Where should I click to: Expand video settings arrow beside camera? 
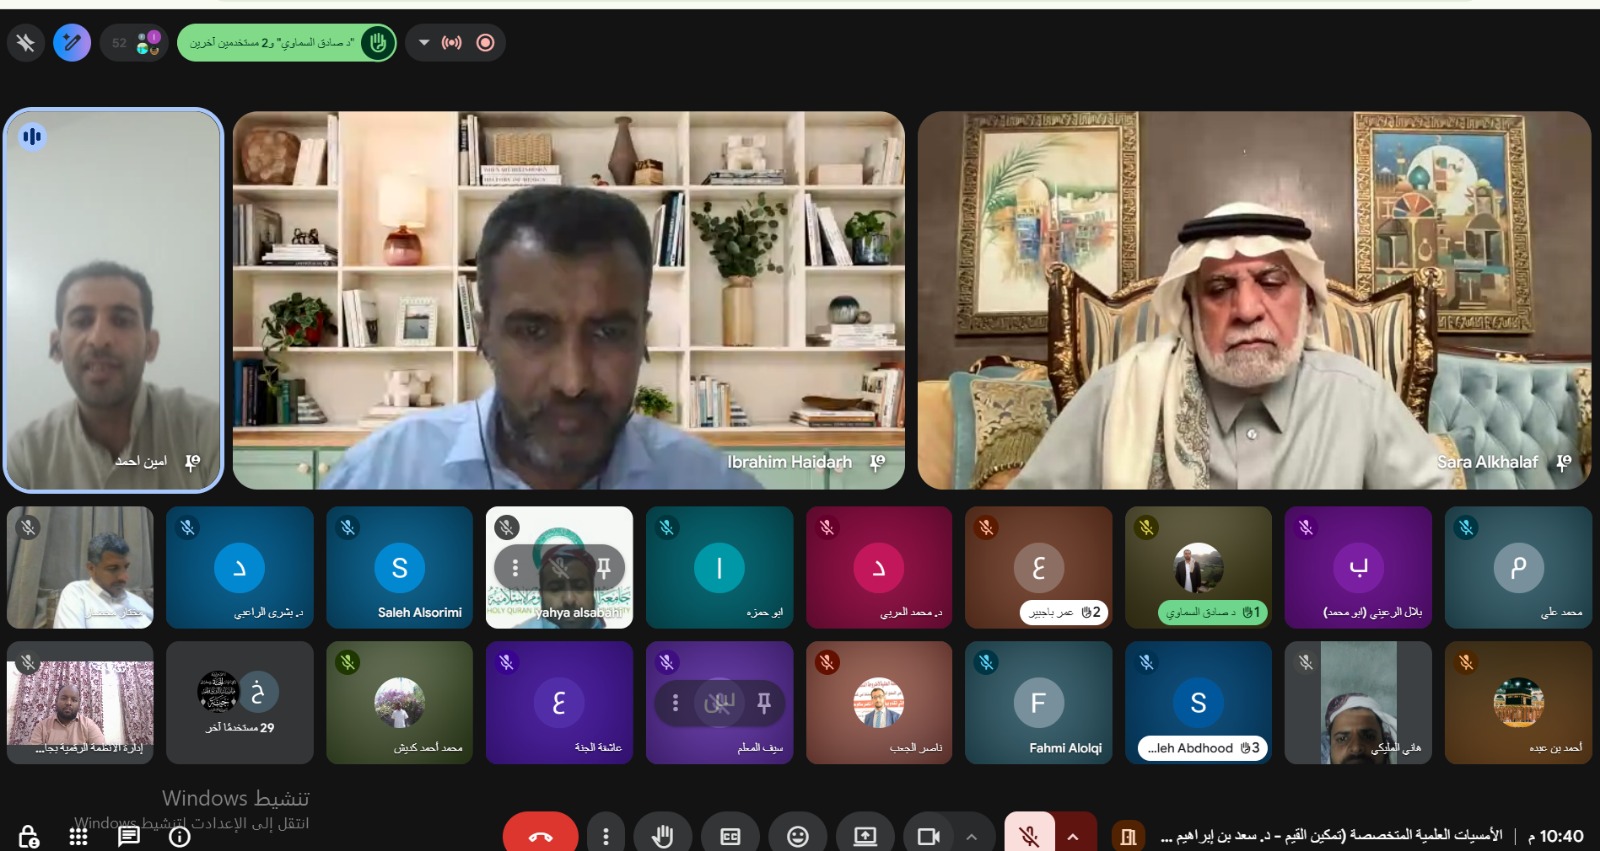point(971,835)
